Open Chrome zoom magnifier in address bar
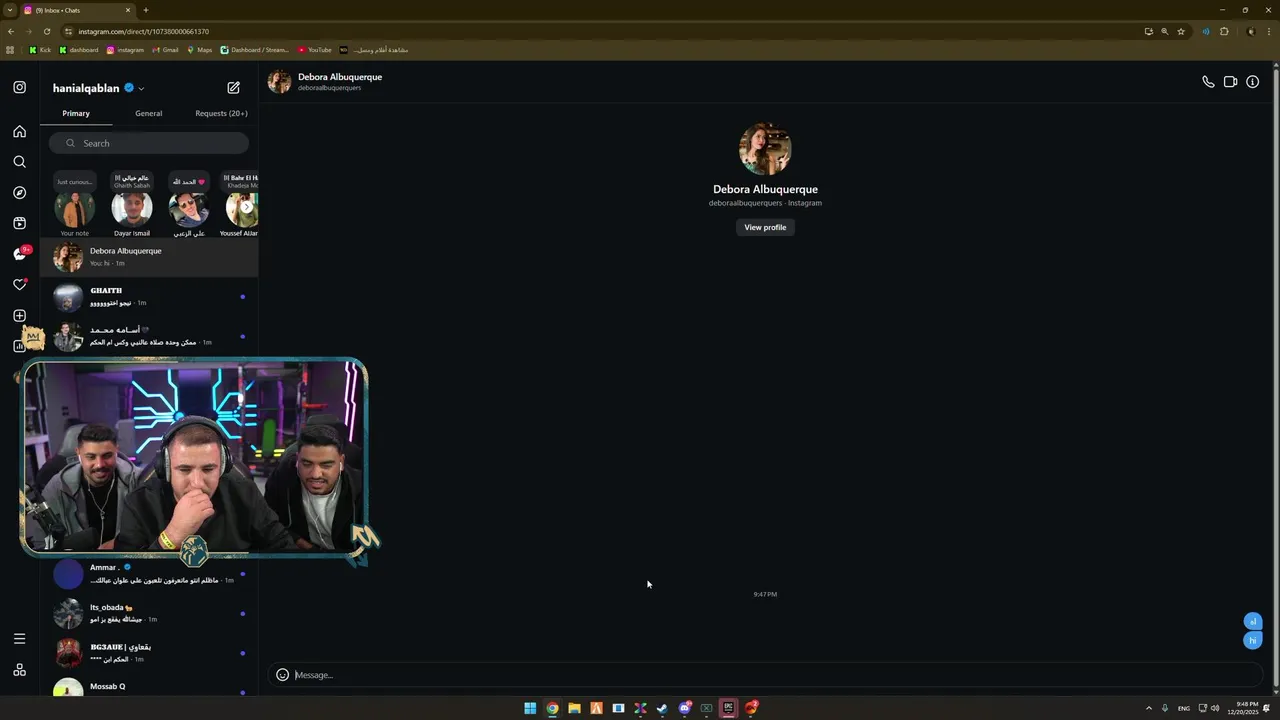 1164,31
